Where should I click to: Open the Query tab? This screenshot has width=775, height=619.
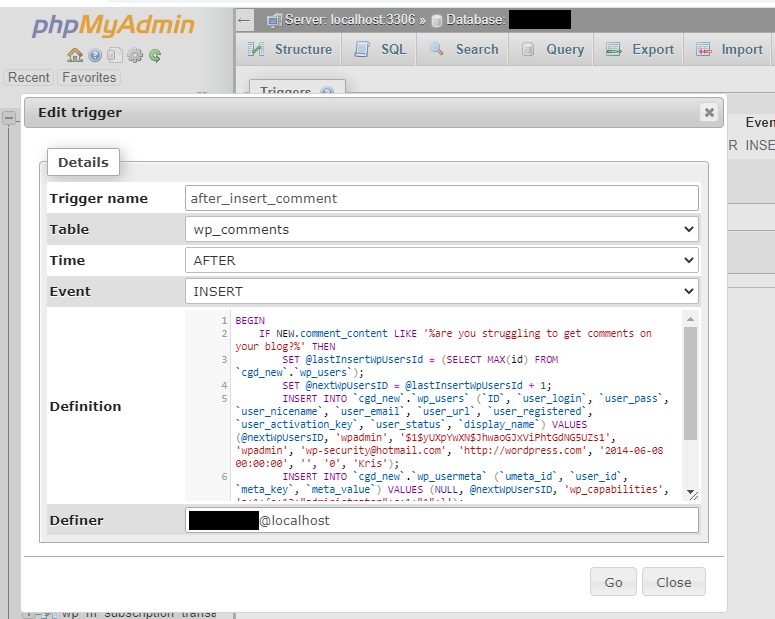click(552, 49)
